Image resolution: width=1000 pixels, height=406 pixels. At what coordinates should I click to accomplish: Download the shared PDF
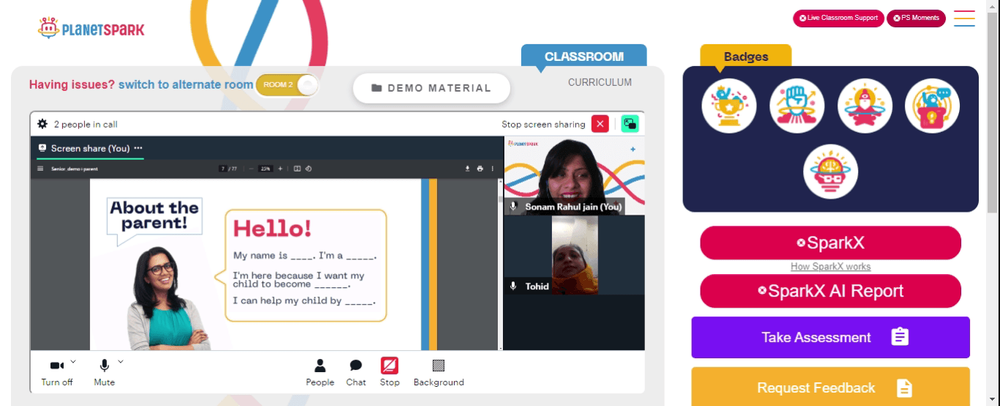pyautogui.click(x=467, y=169)
